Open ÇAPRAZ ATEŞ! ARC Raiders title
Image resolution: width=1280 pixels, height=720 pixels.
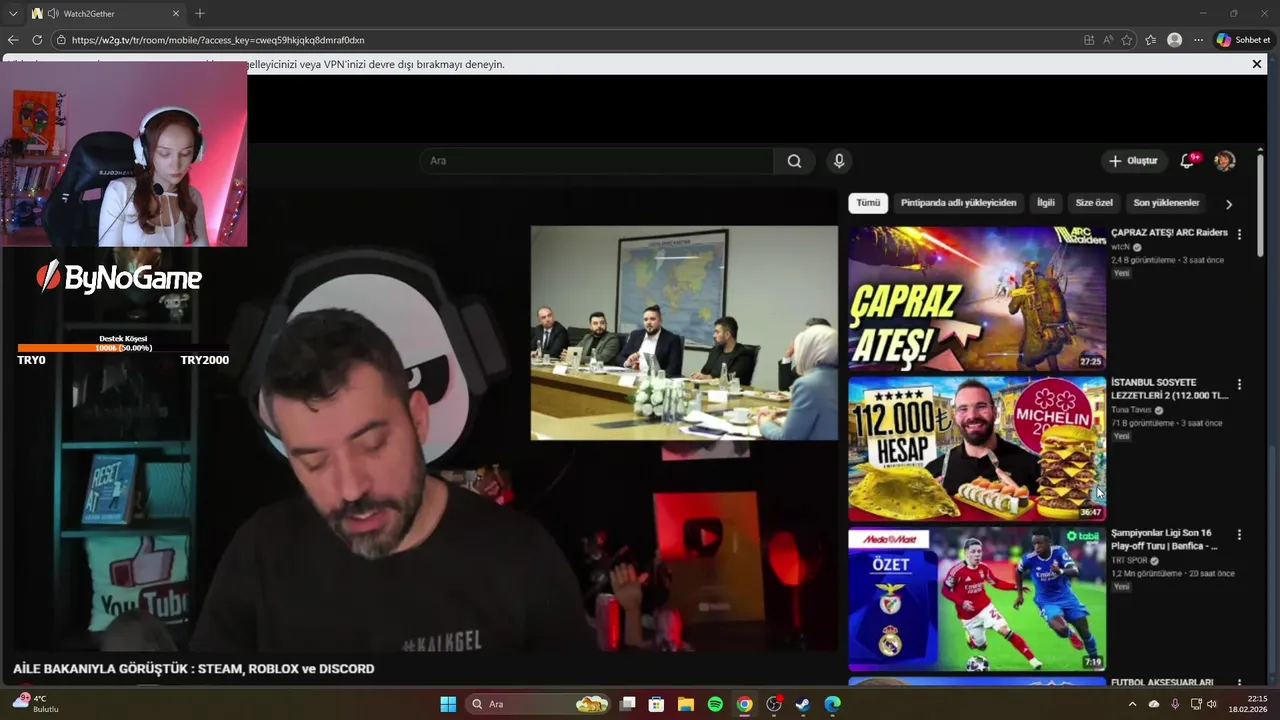pyautogui.click(x=1169, y=233)
